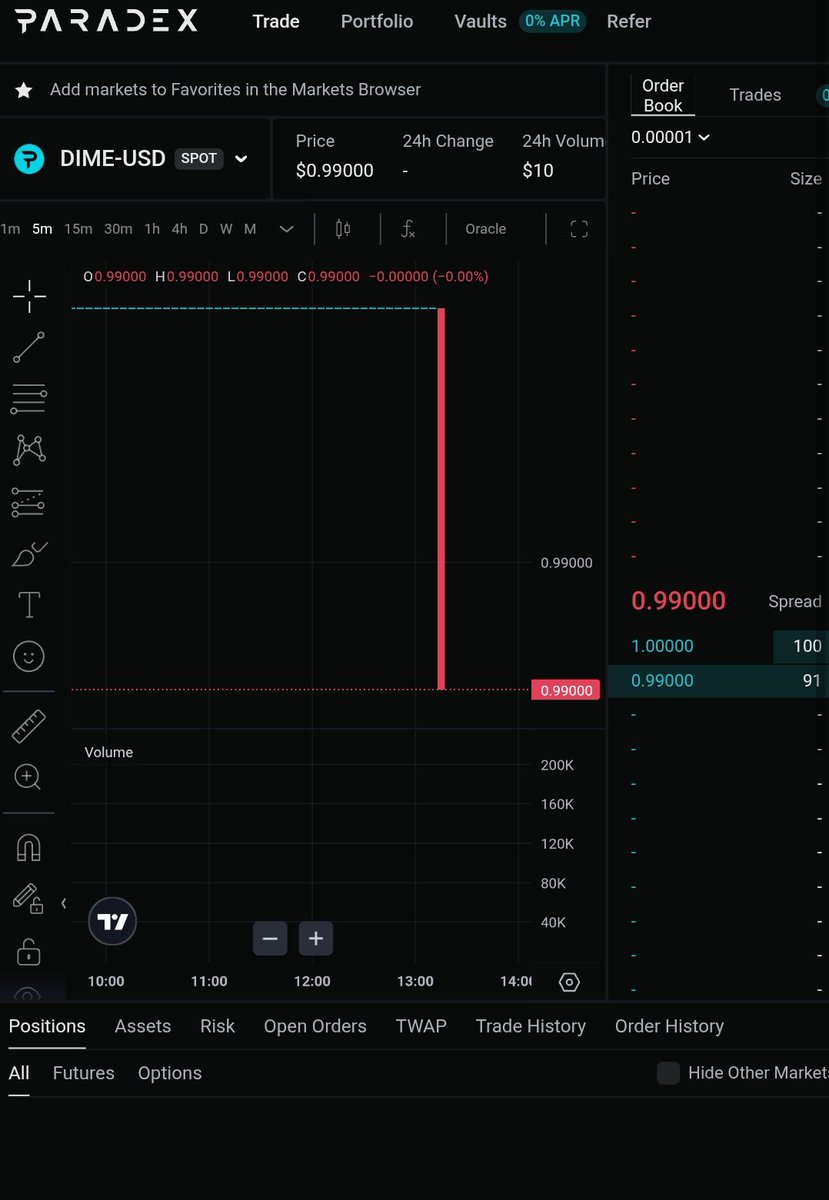Click the Oracle price button

point(486,229)
